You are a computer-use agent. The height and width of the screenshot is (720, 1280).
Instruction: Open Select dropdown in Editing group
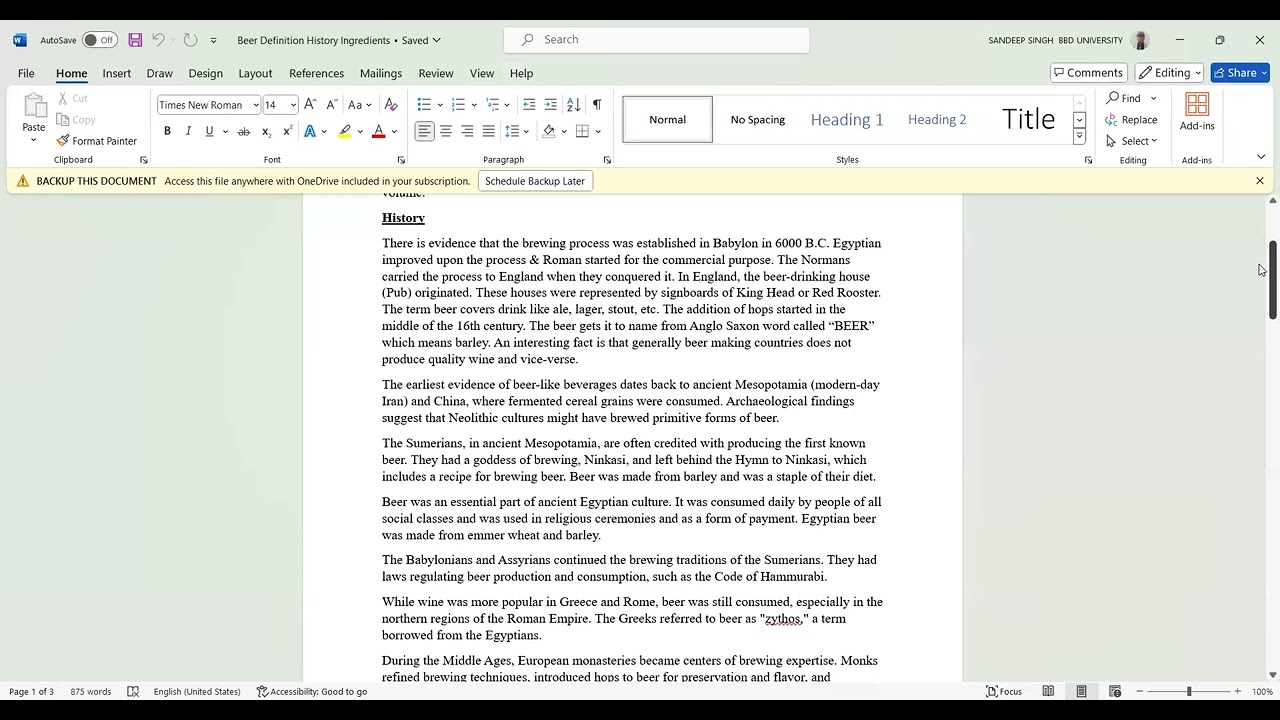click(1131, 141)
